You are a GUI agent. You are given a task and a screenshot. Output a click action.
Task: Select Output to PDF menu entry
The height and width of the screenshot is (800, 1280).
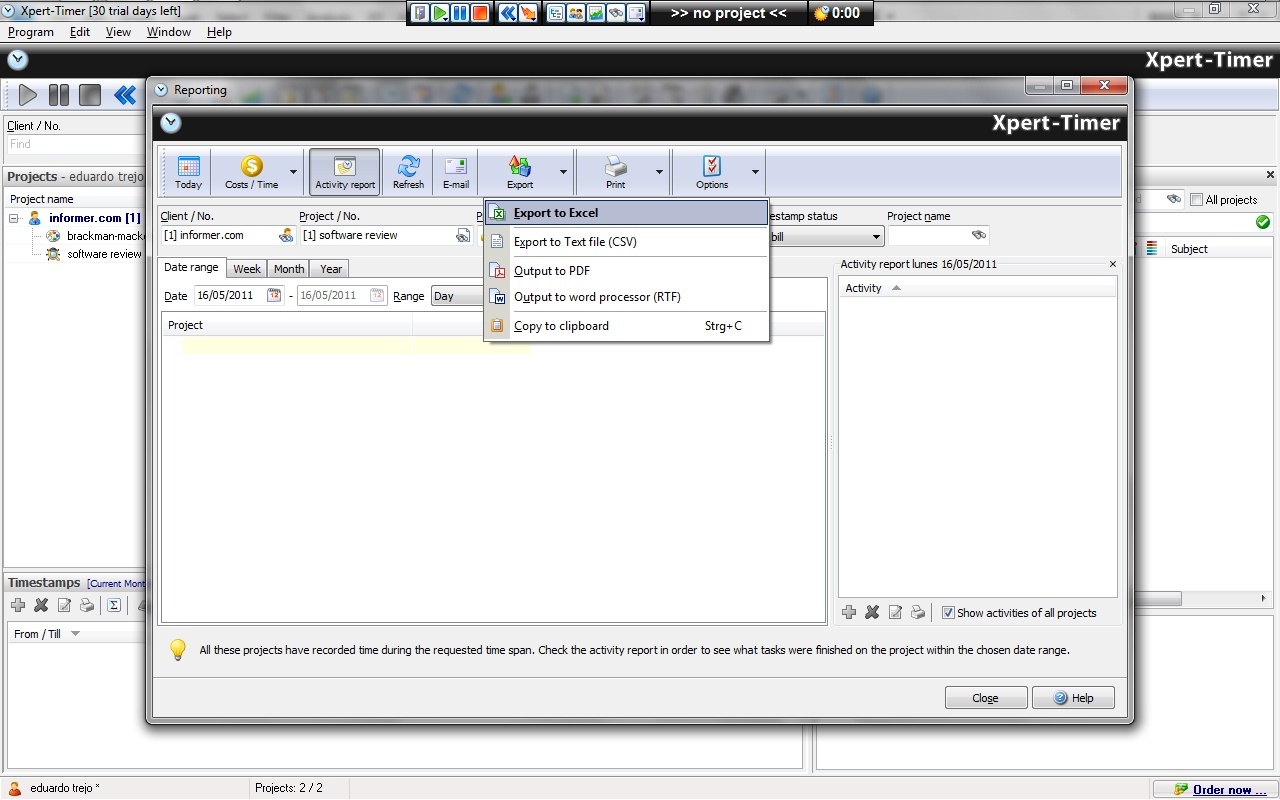pos(626,271)
